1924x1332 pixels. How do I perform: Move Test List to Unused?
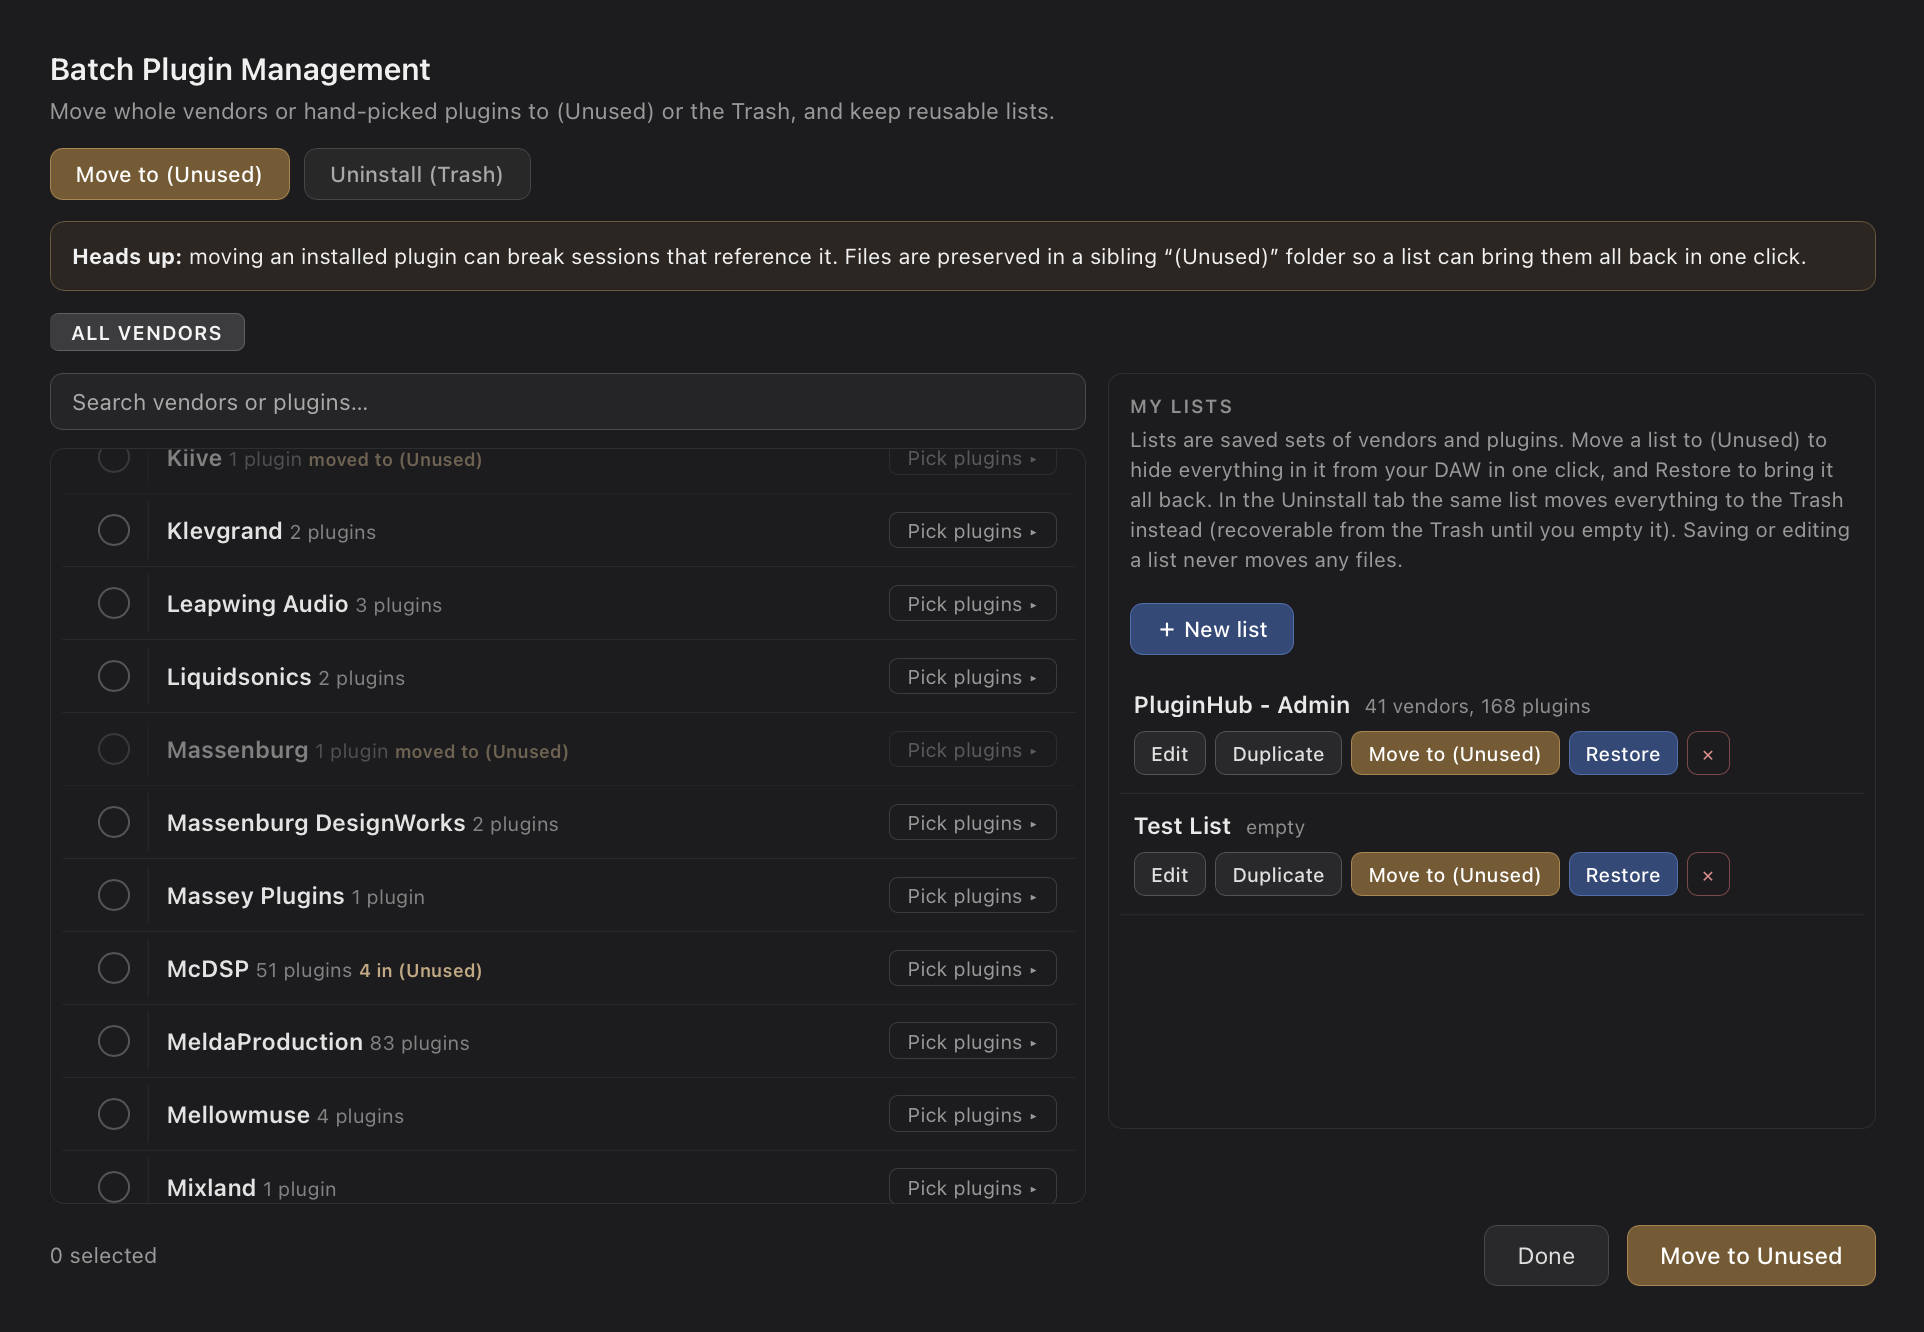point(1455,875)
